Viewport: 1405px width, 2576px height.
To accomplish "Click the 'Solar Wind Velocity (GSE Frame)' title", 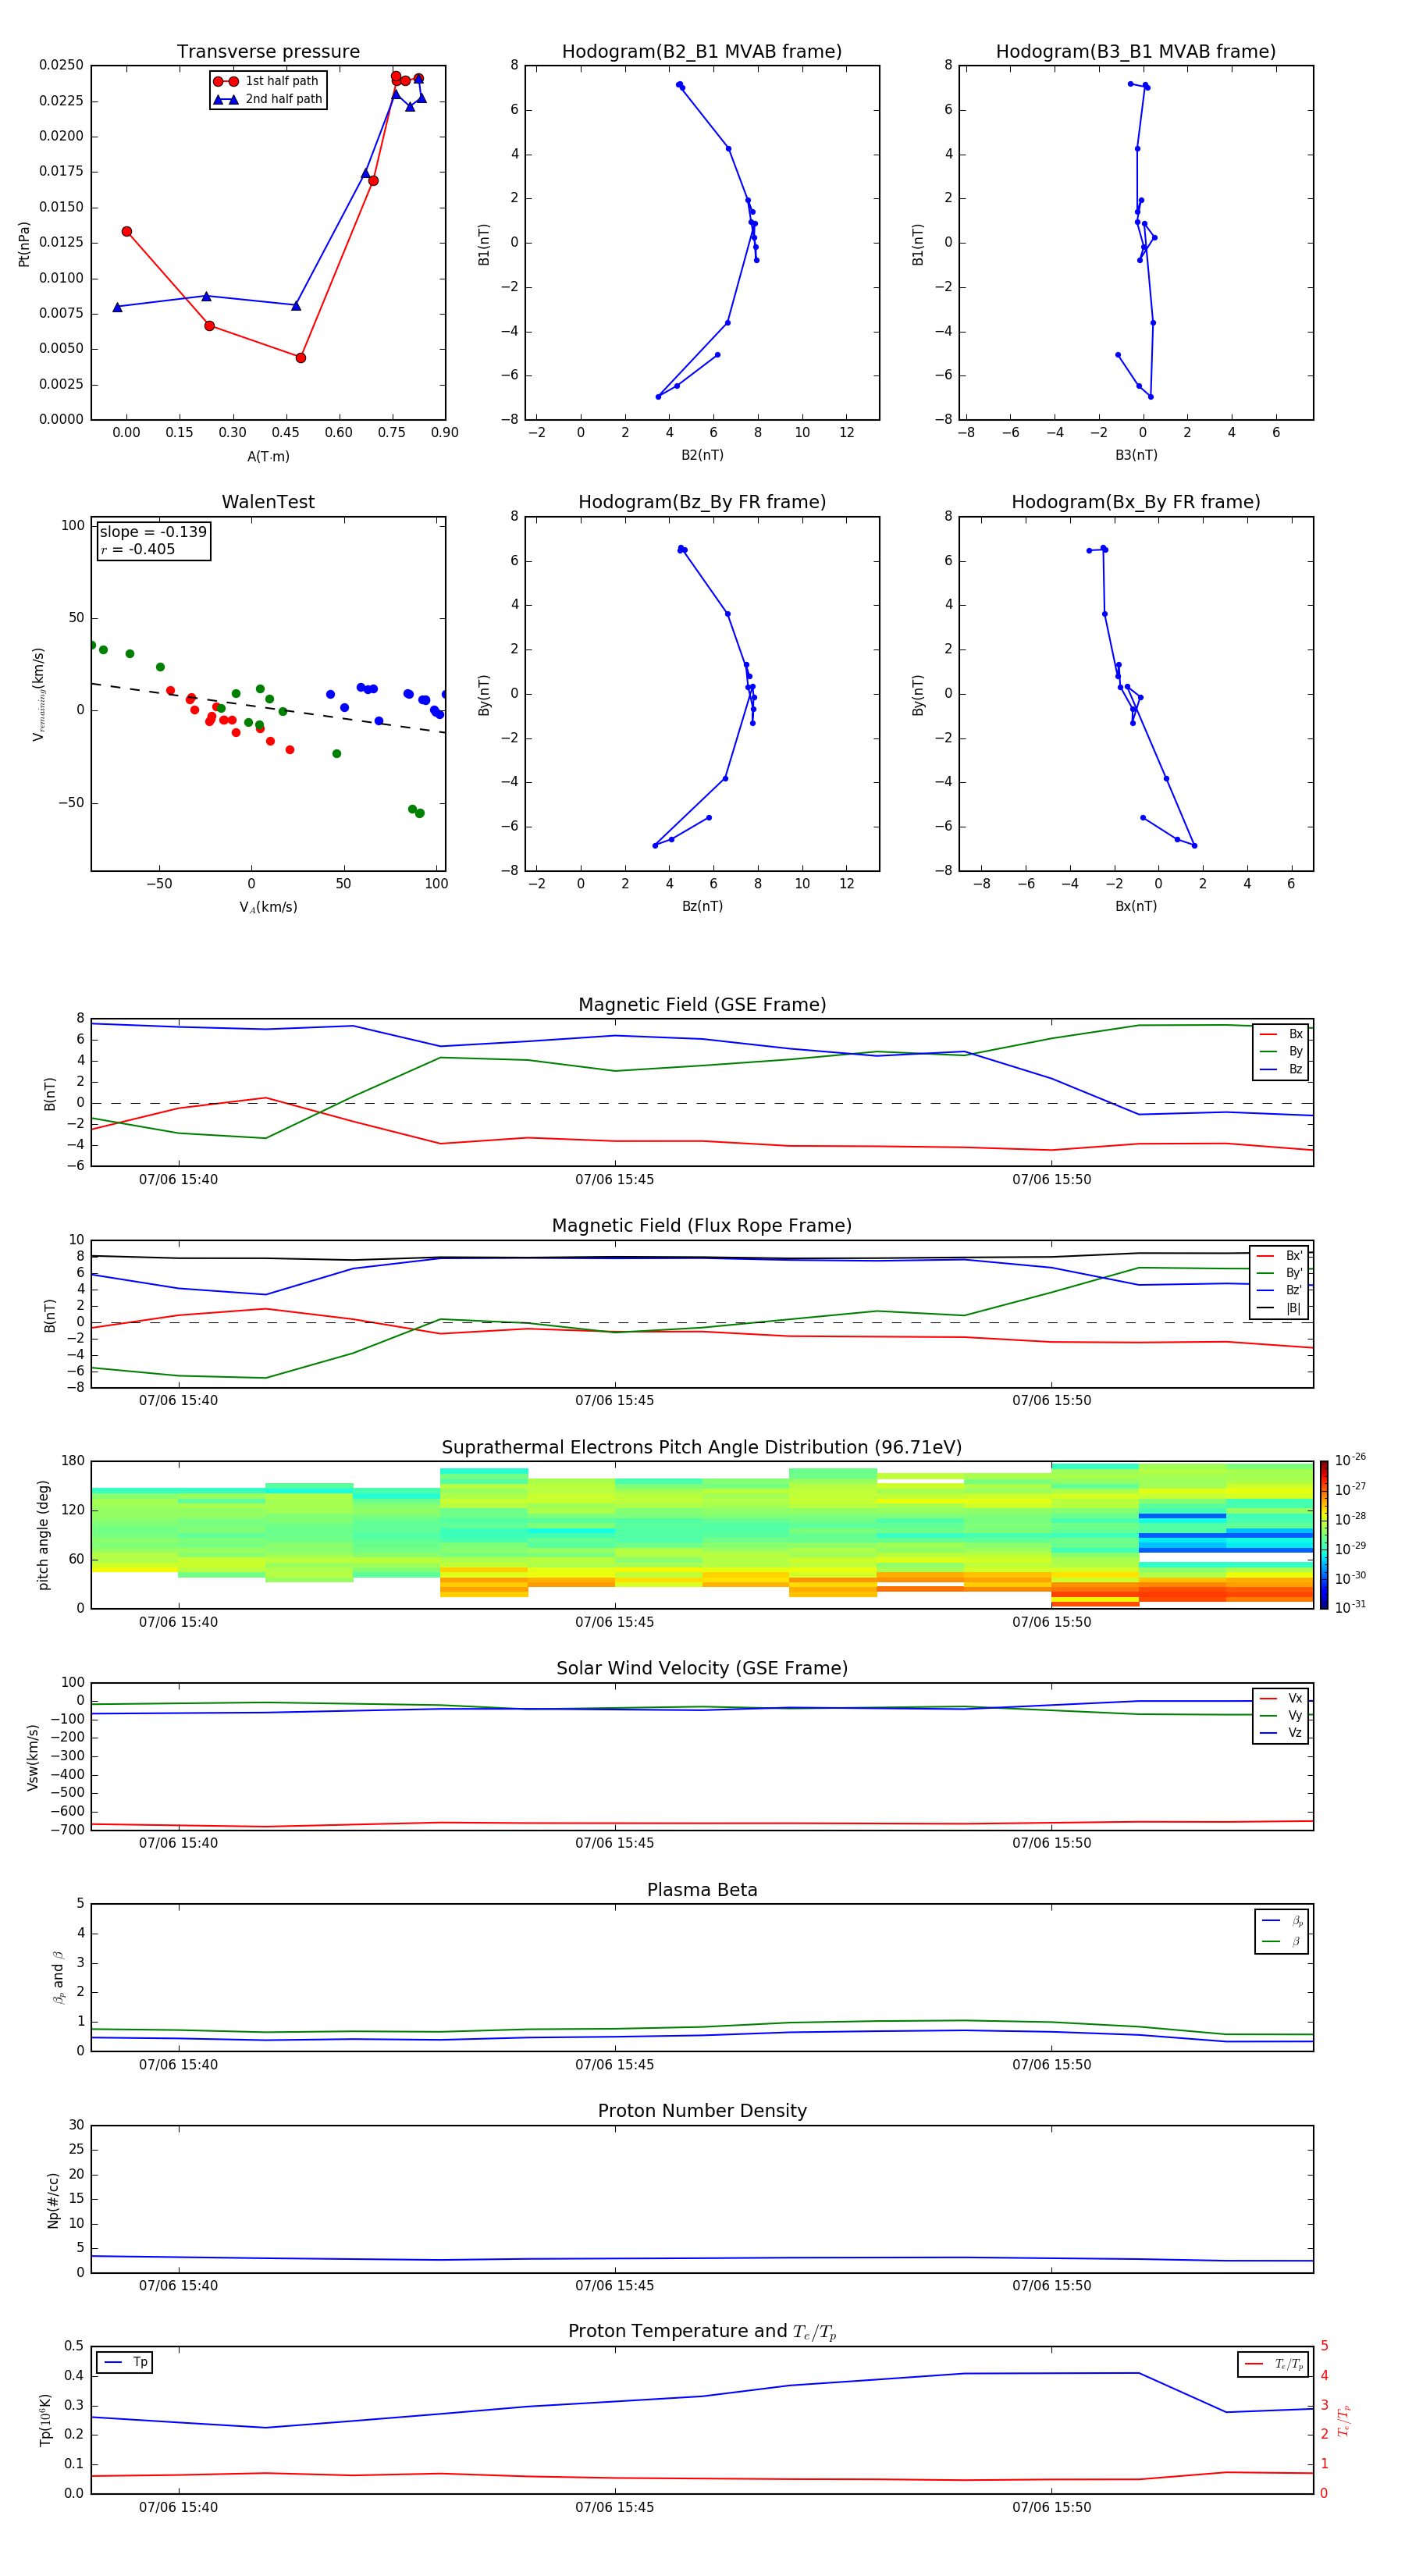I will pos(702,1668).
